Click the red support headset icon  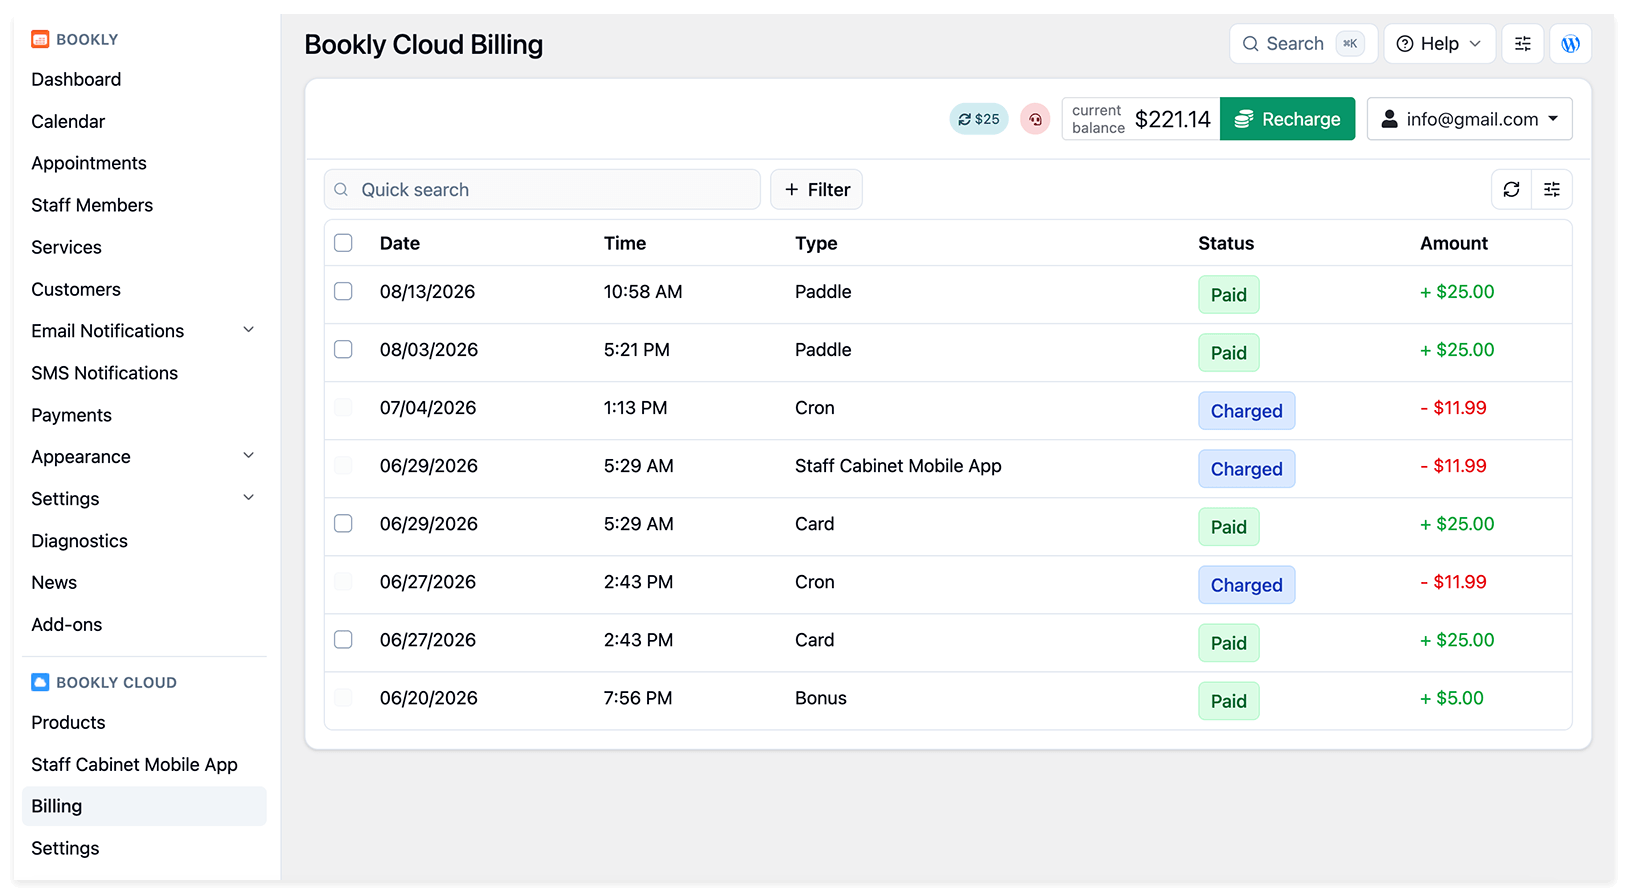(1035, 119)
